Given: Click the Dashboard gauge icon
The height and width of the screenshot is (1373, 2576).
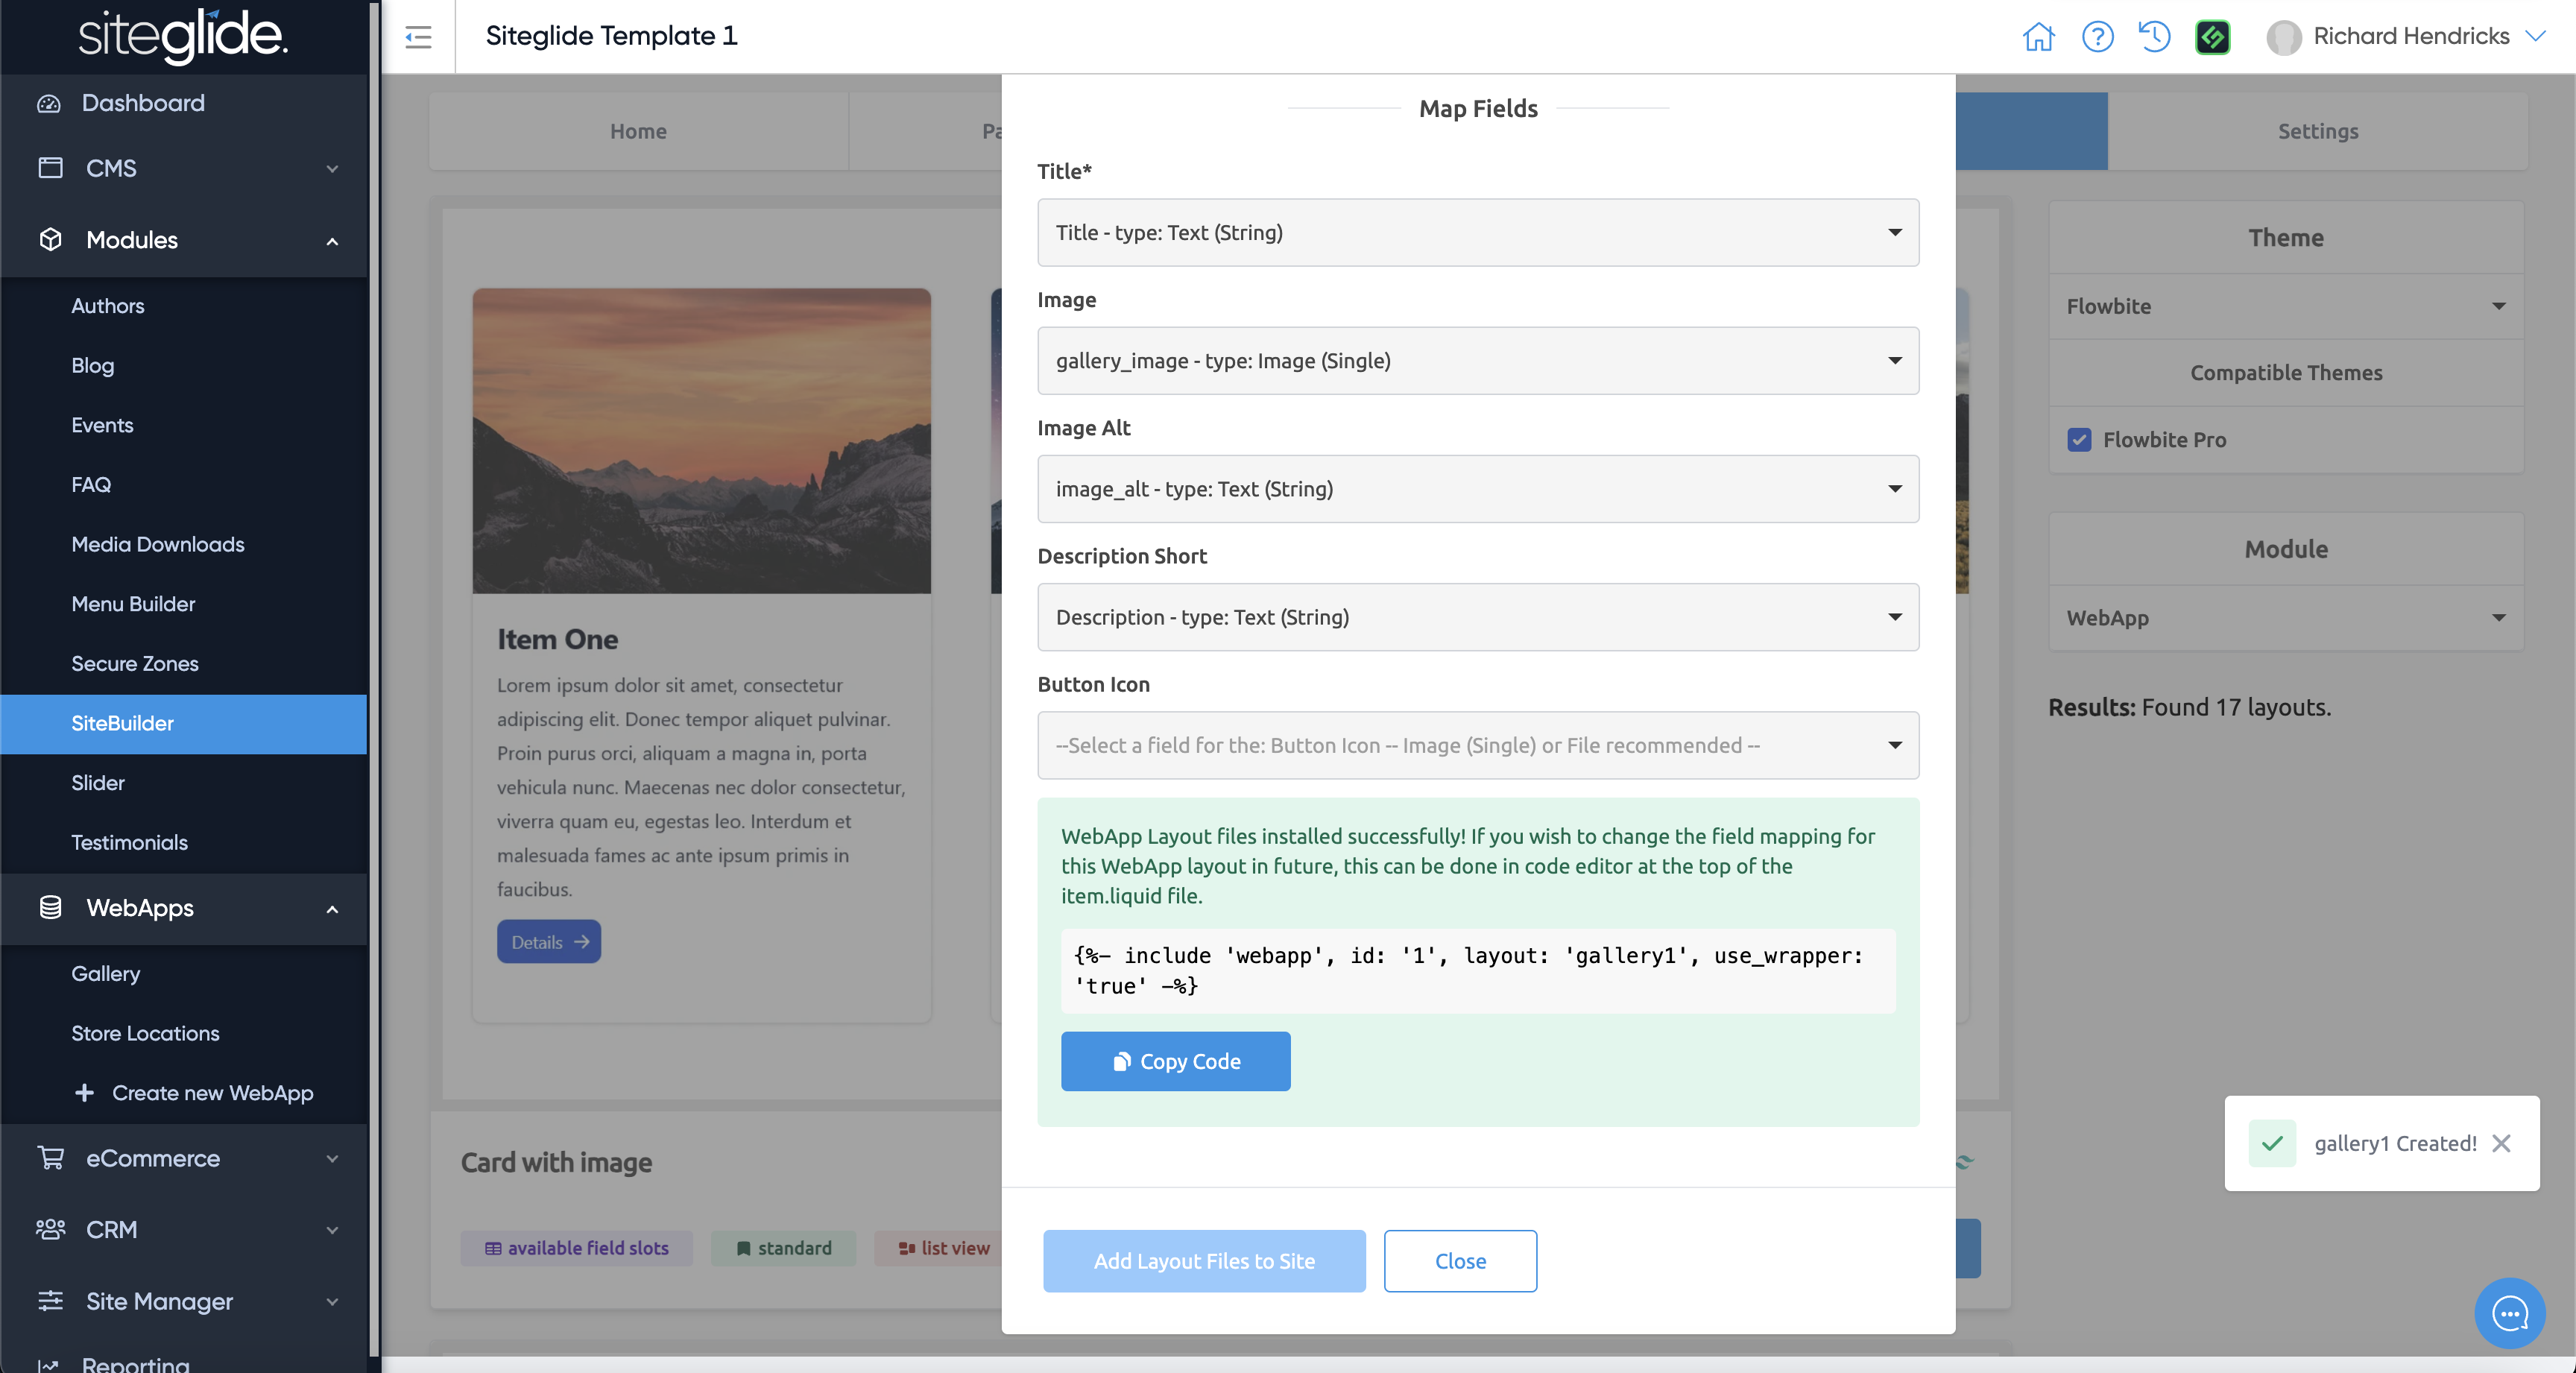Looking at the screenshot, I should click(x=49, y=103).
